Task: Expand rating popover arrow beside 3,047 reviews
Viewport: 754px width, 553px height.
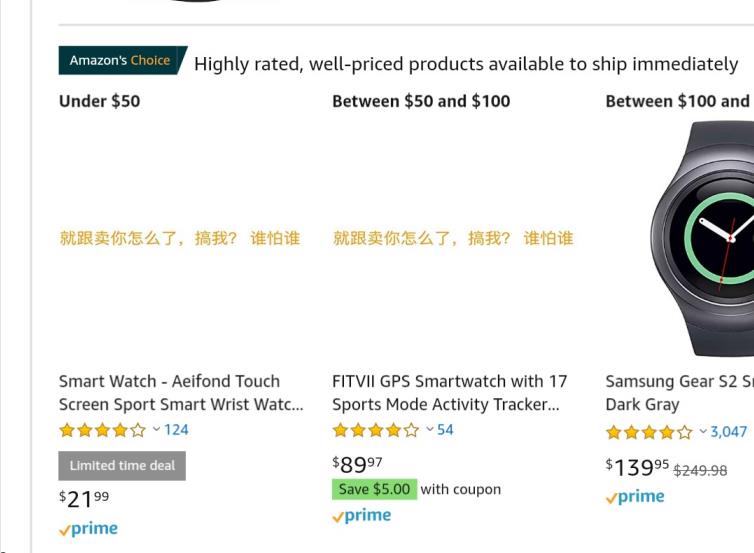Action: [703, 432]
